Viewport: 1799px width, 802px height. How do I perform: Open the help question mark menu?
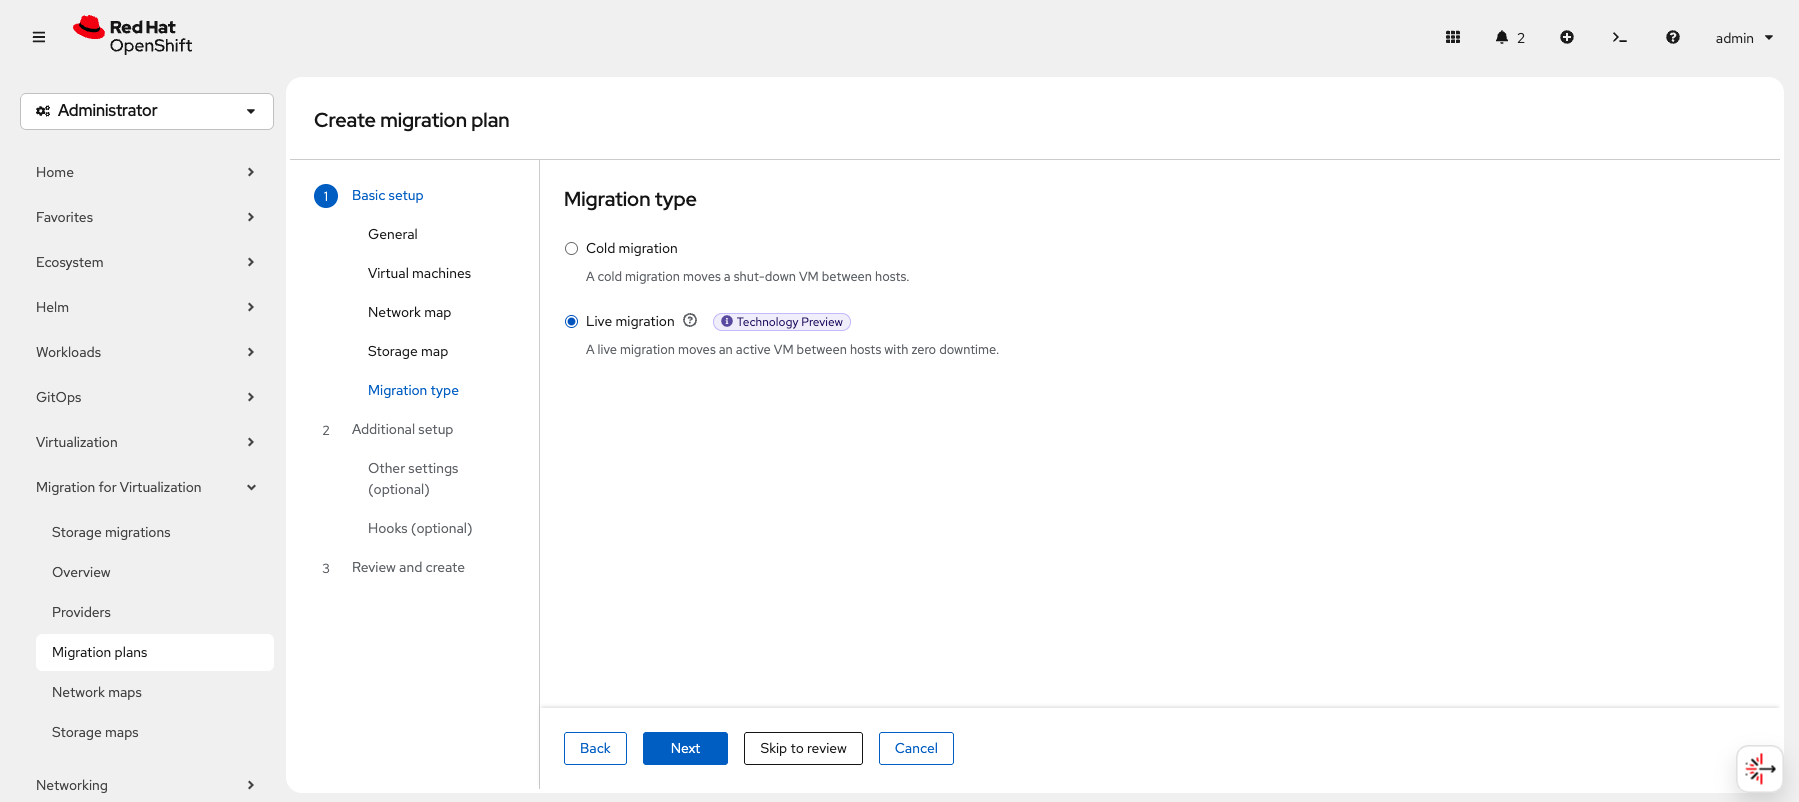(1672, 37)
